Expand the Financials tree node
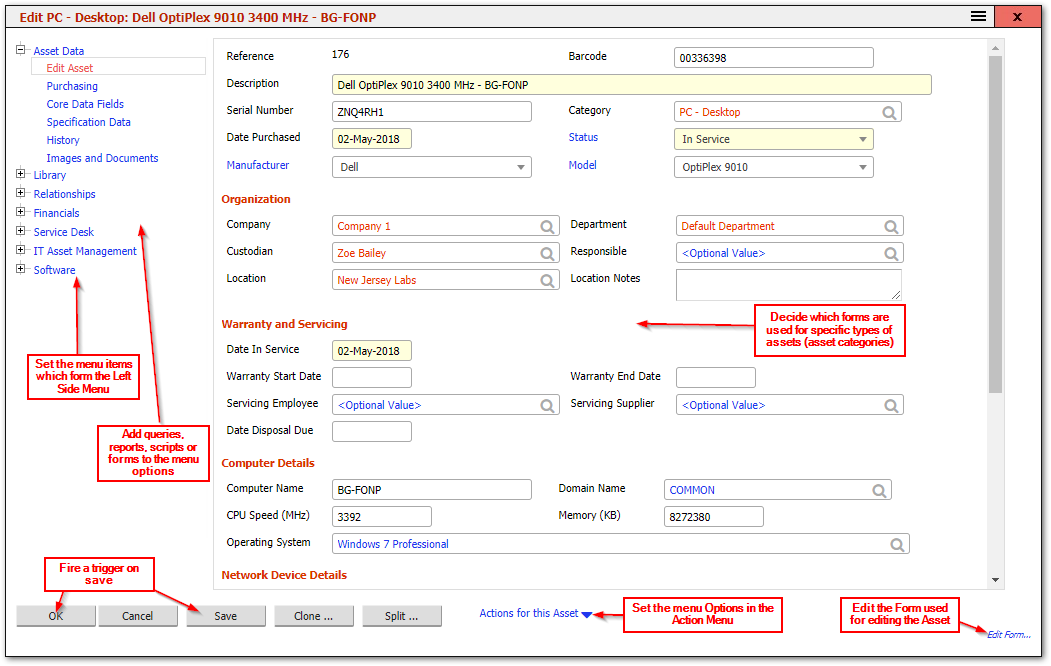Screen dimensions: 1051x666 [21, 212]
